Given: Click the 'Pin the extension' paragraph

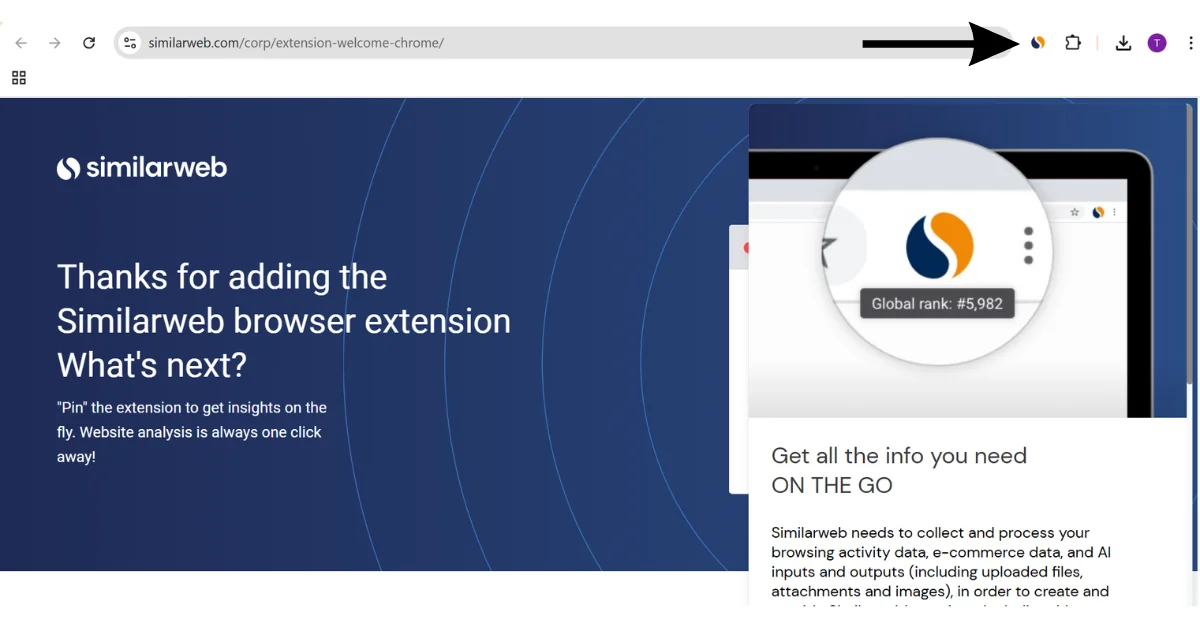Looking at the screenshot, I should click(192, 432).
